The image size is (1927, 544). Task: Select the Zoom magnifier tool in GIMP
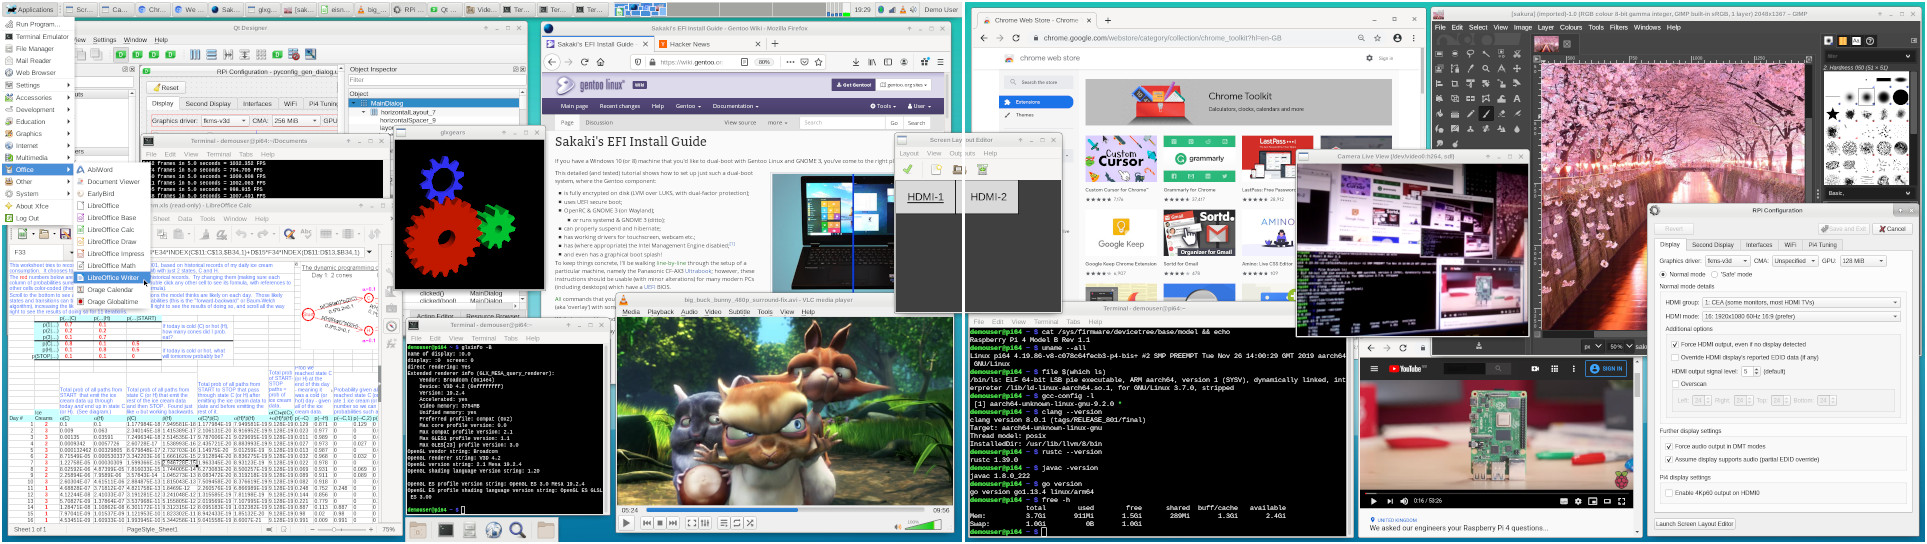pos(1486,68)
